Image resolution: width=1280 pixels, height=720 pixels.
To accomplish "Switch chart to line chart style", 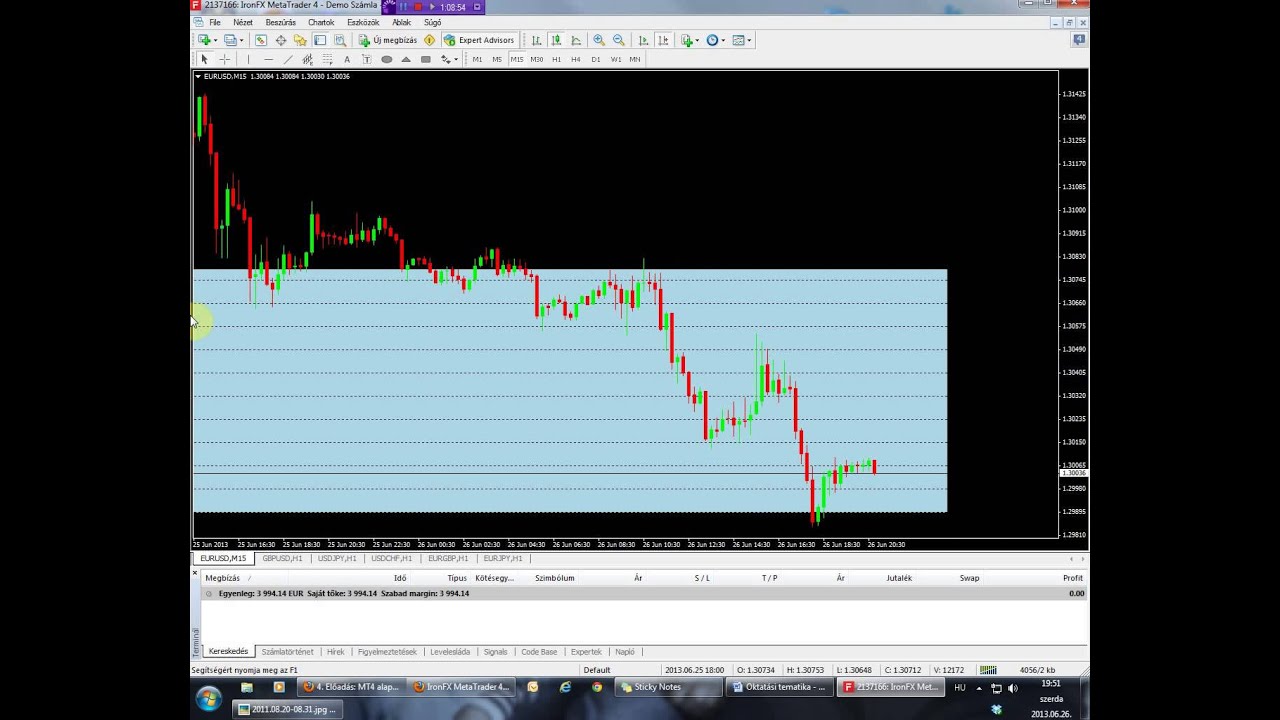I will coord(576,40).
